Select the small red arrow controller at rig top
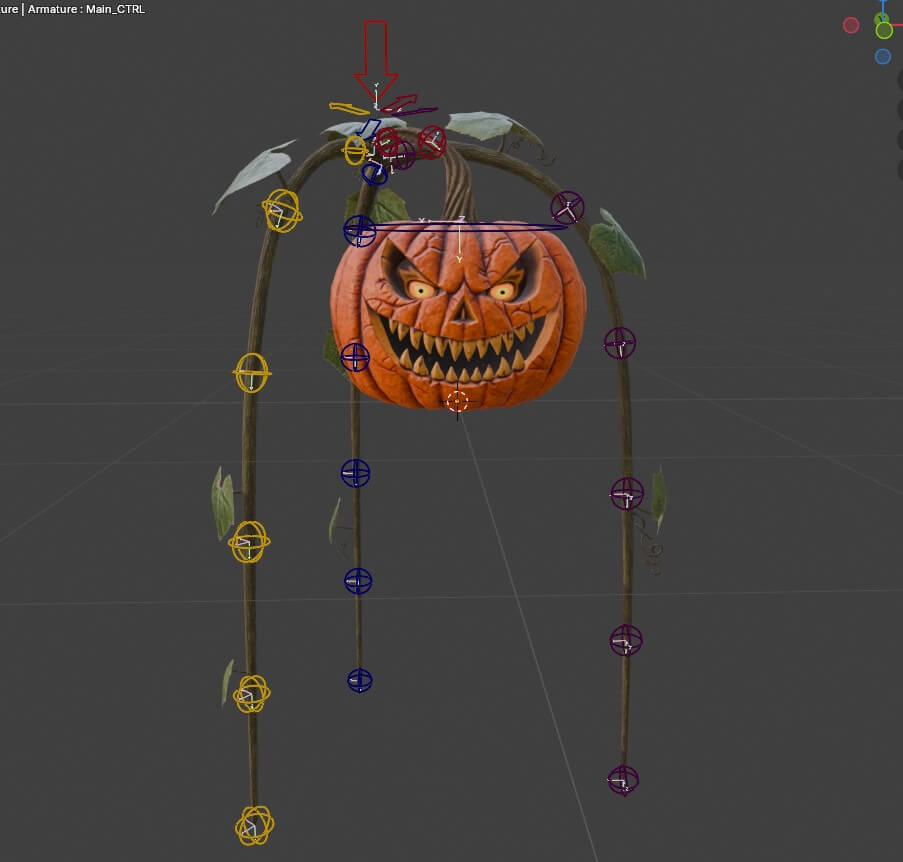The height and width of the screenshot is (862, 903). pos(401,104)
